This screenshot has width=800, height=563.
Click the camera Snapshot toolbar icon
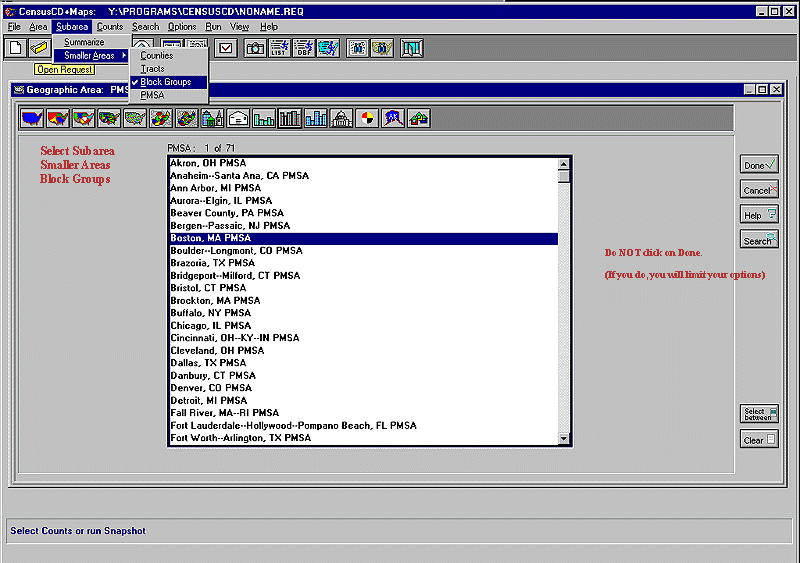pyautogui.click(x=255, y=47)
